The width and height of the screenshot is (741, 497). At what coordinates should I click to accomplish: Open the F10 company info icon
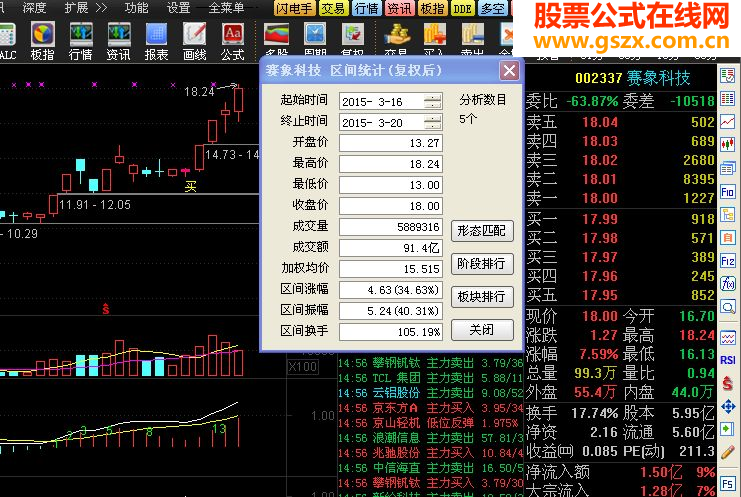[x=728, y=192]
